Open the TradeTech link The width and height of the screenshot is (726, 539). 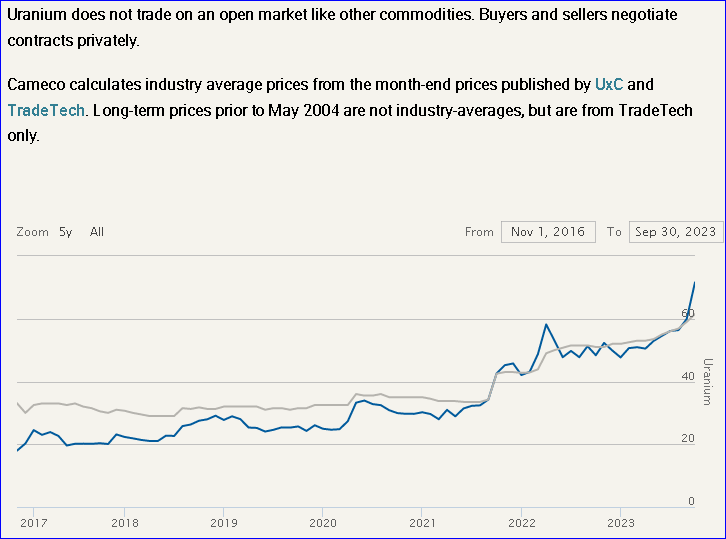[44, 110]
